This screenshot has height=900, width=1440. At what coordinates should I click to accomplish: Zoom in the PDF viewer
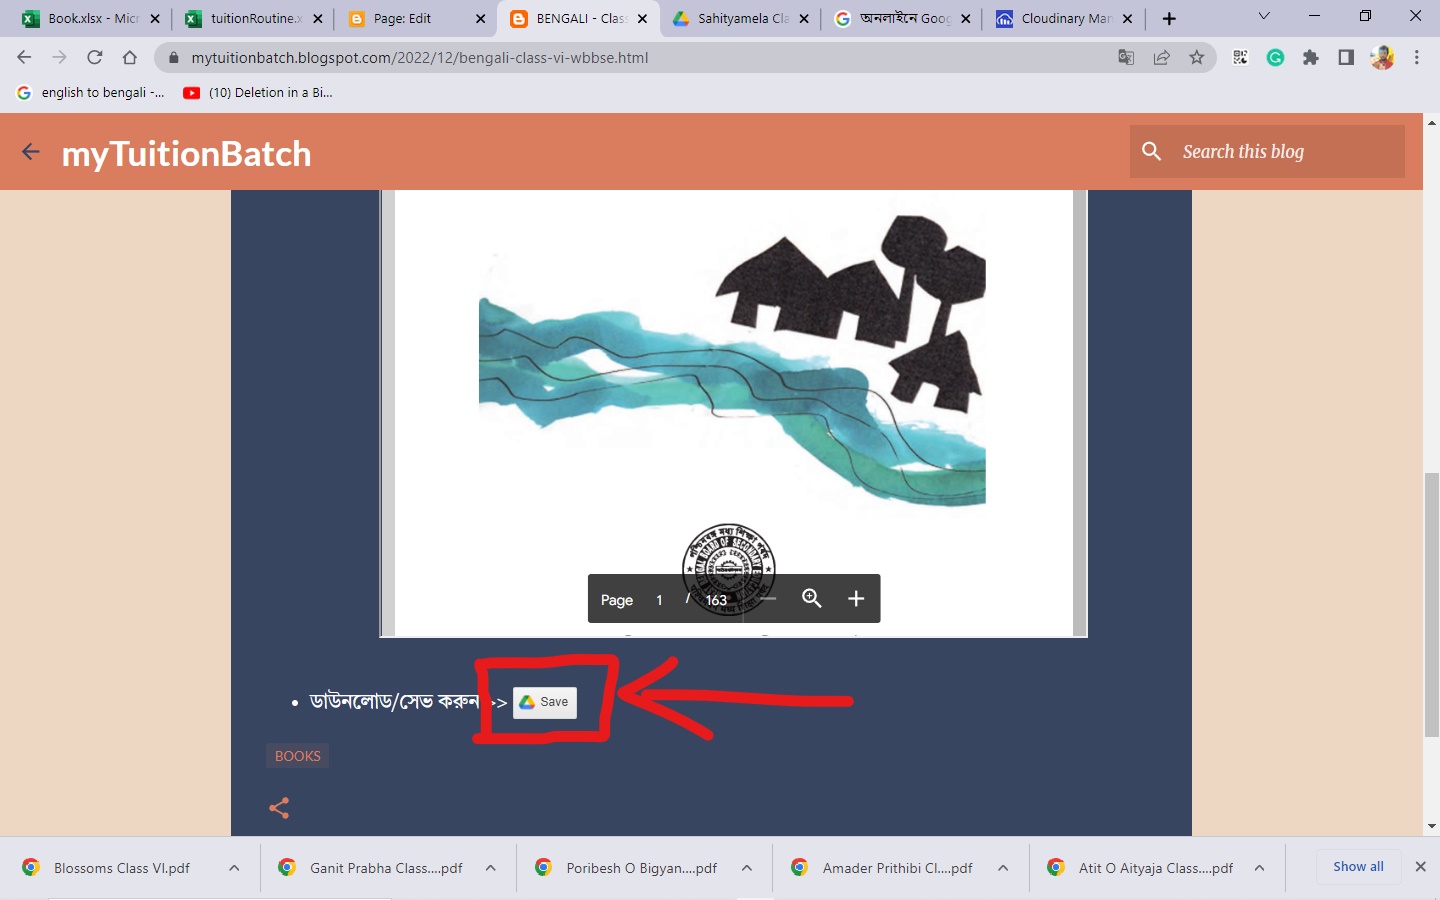tap(856, 599)
